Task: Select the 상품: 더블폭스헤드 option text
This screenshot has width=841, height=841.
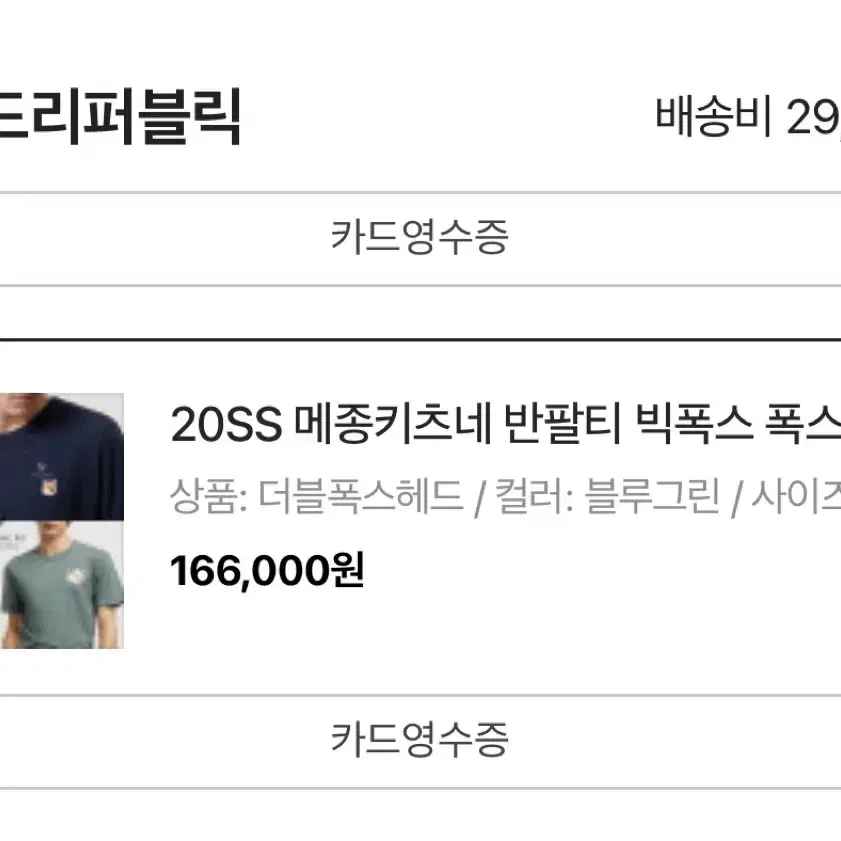Action: point(316,497)
